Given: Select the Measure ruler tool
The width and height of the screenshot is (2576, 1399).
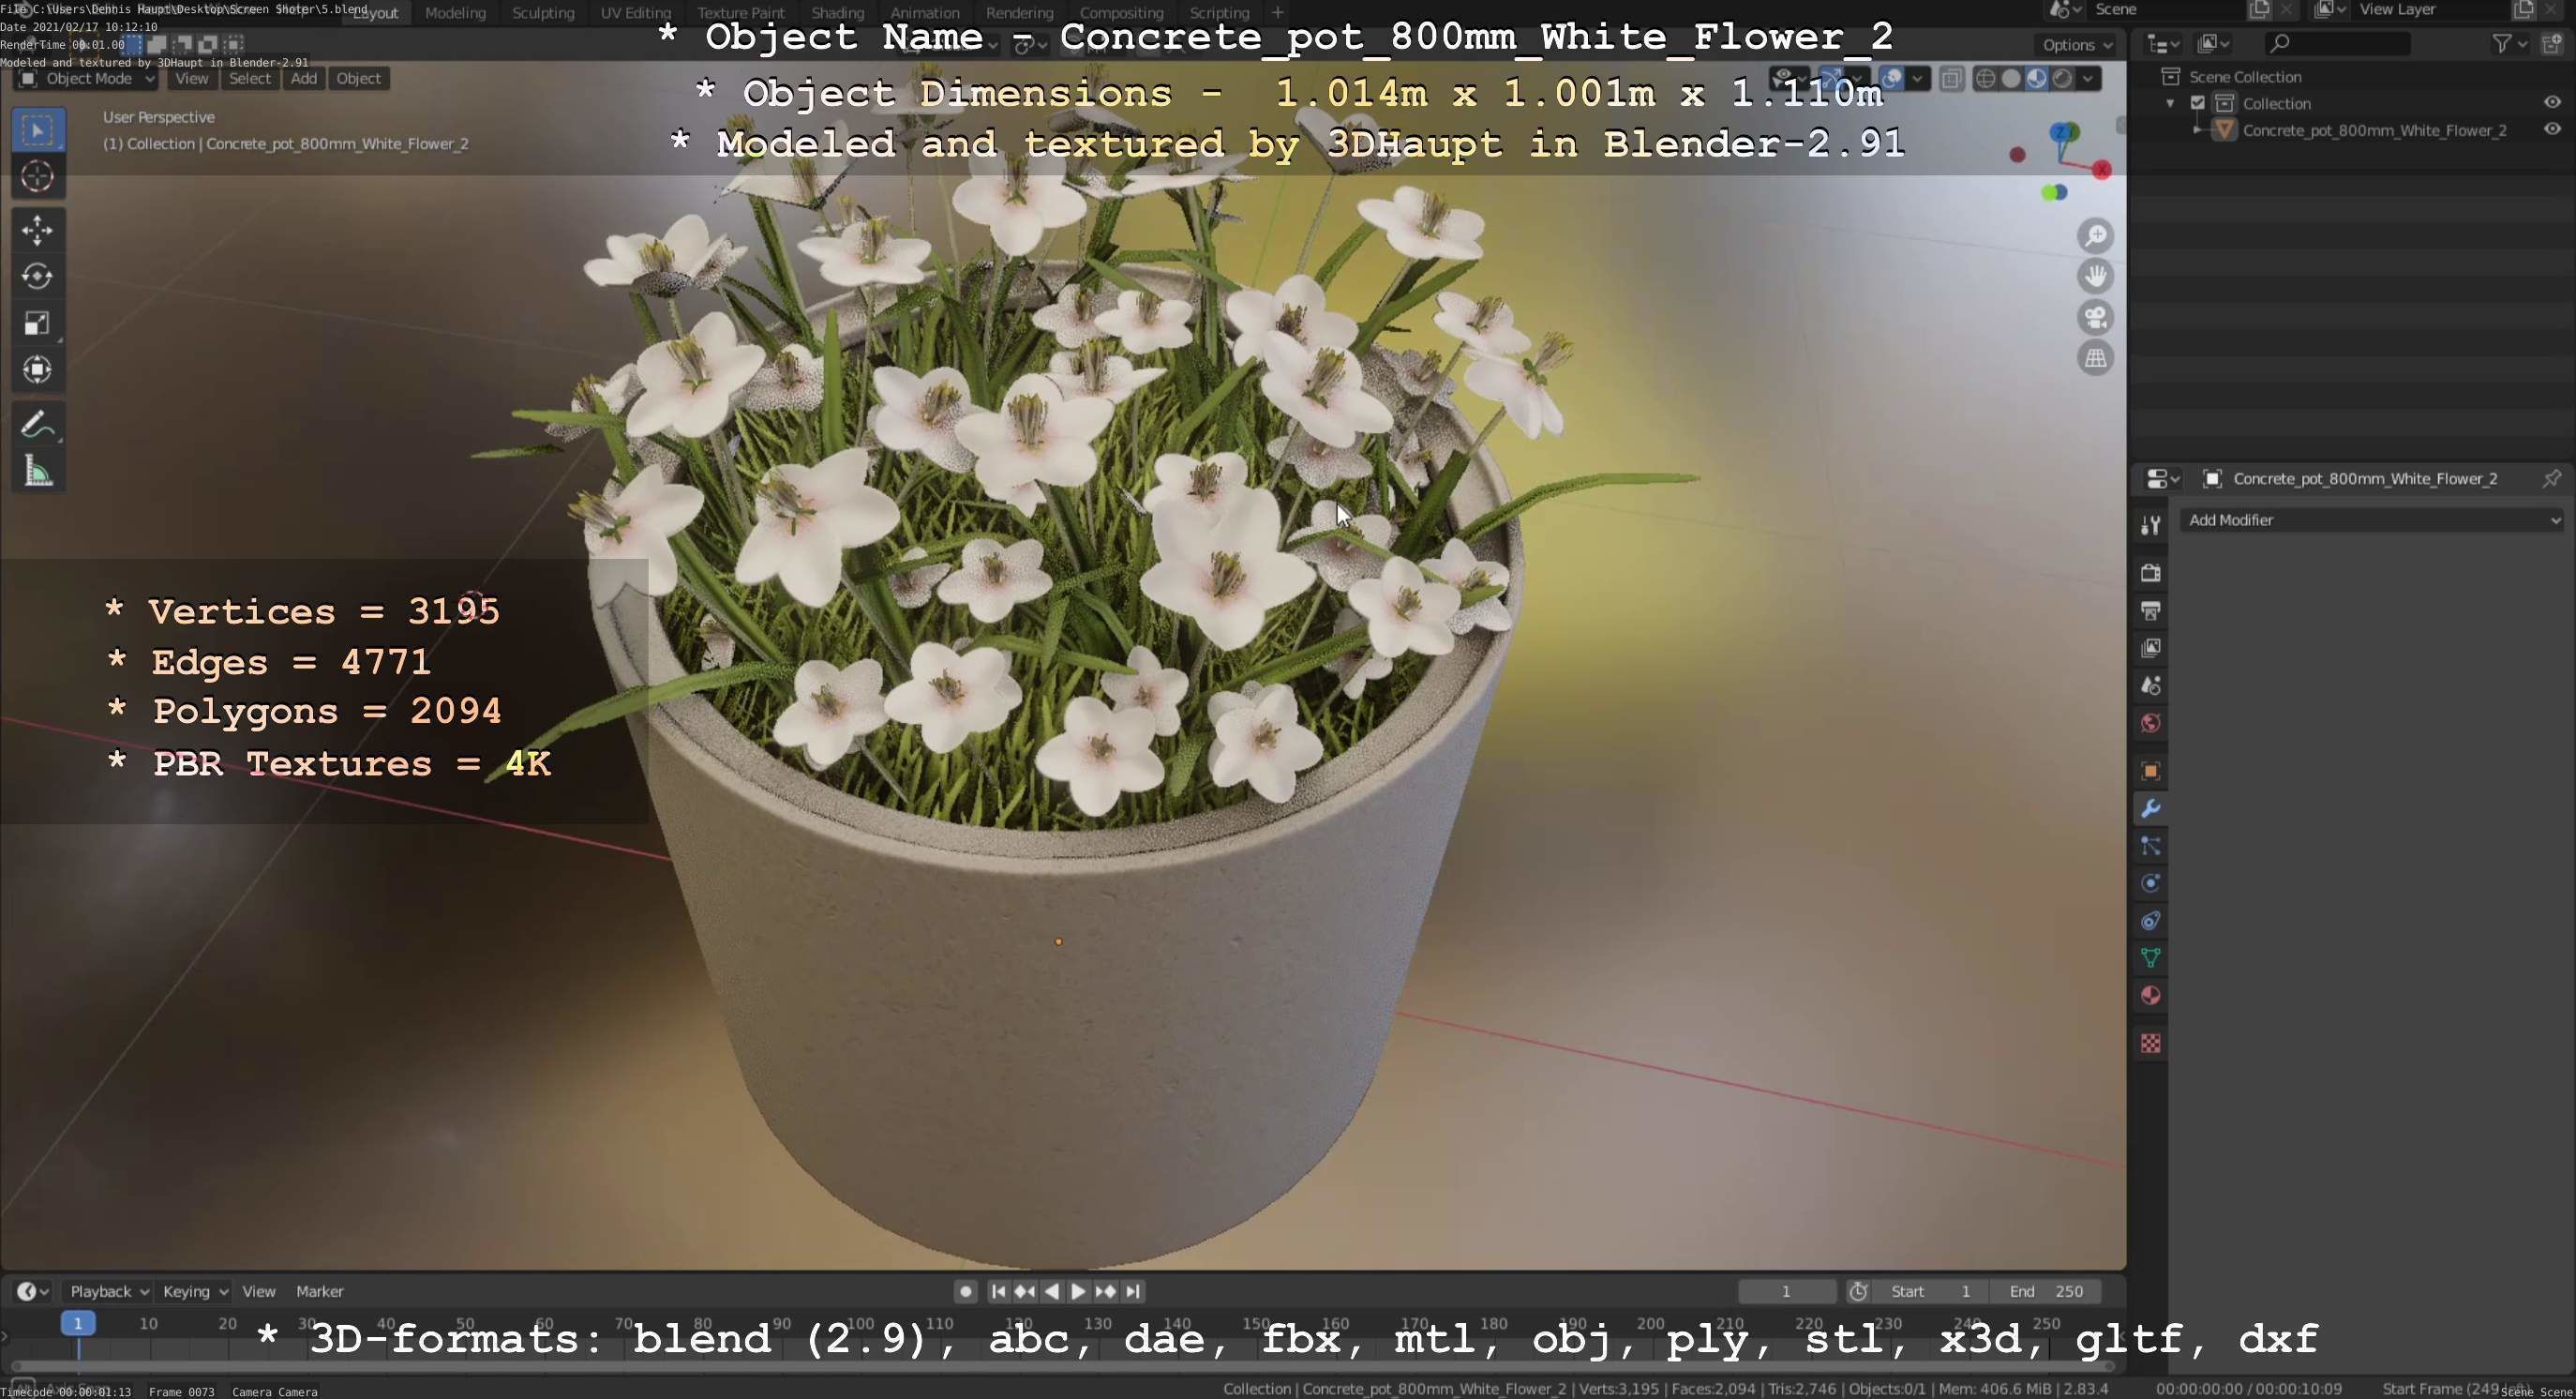Looking at the screenshot, I should pos(38,471).
